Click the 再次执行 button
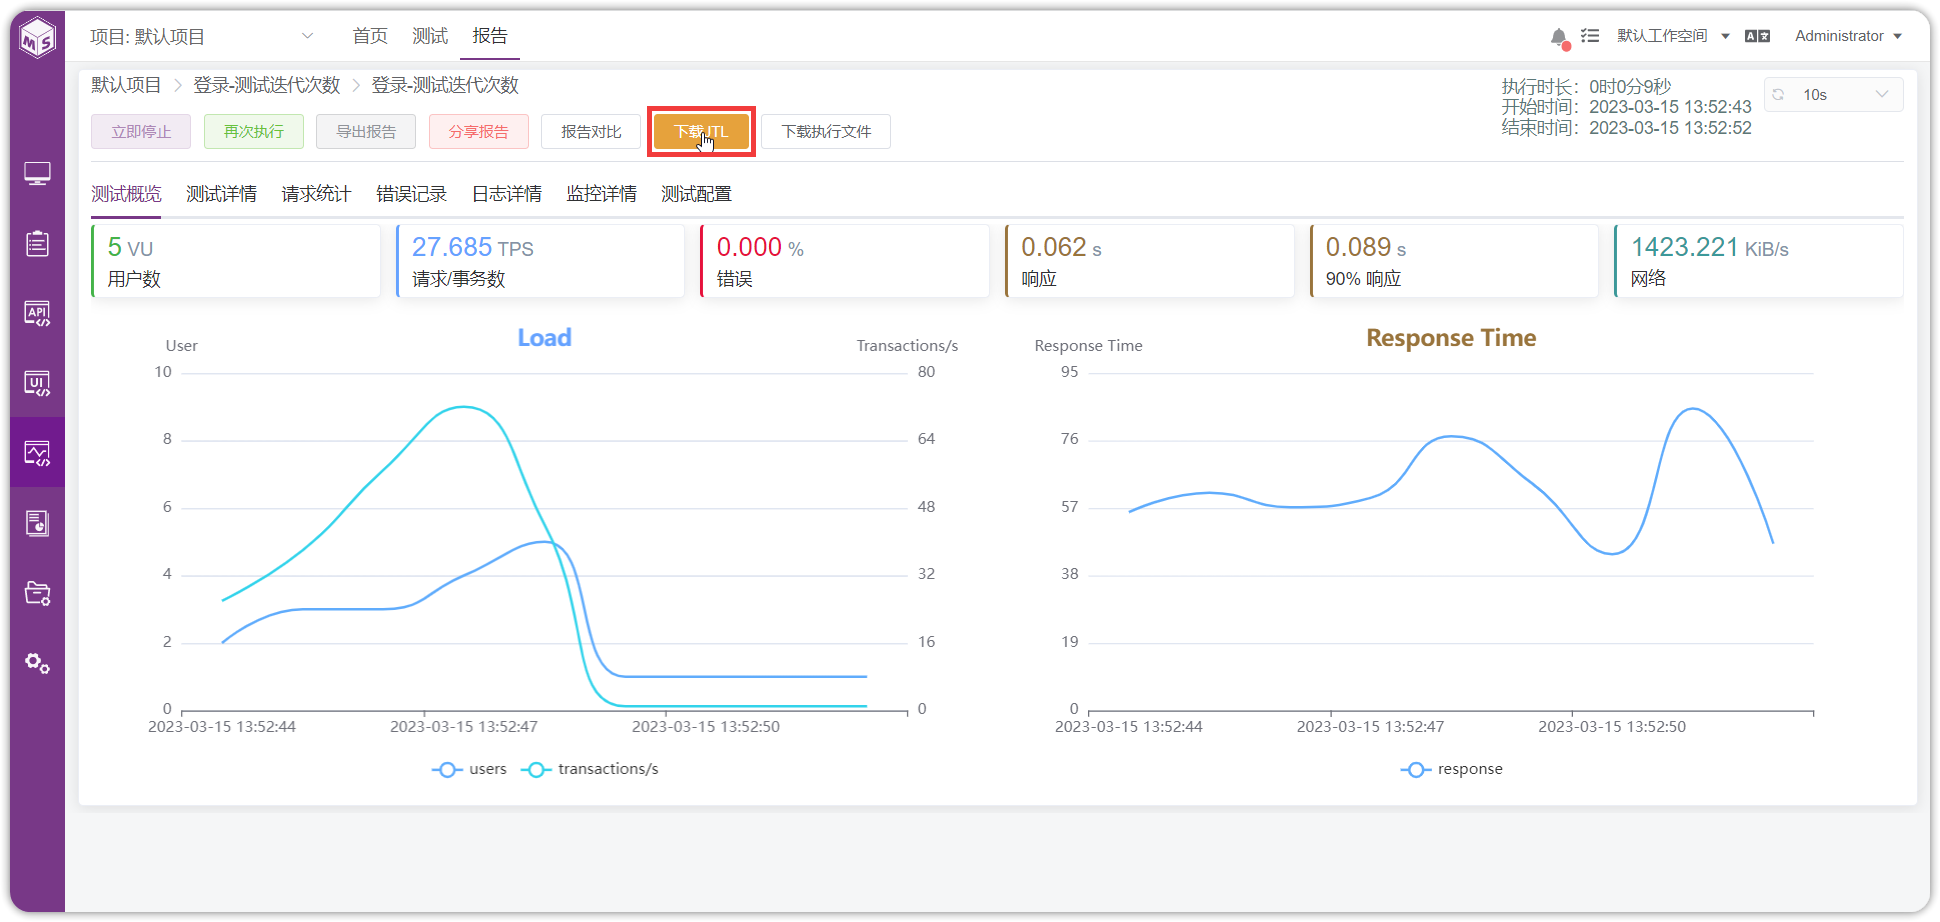The height and width of the screenshot is (922, 1940). [x=254, y=132]
